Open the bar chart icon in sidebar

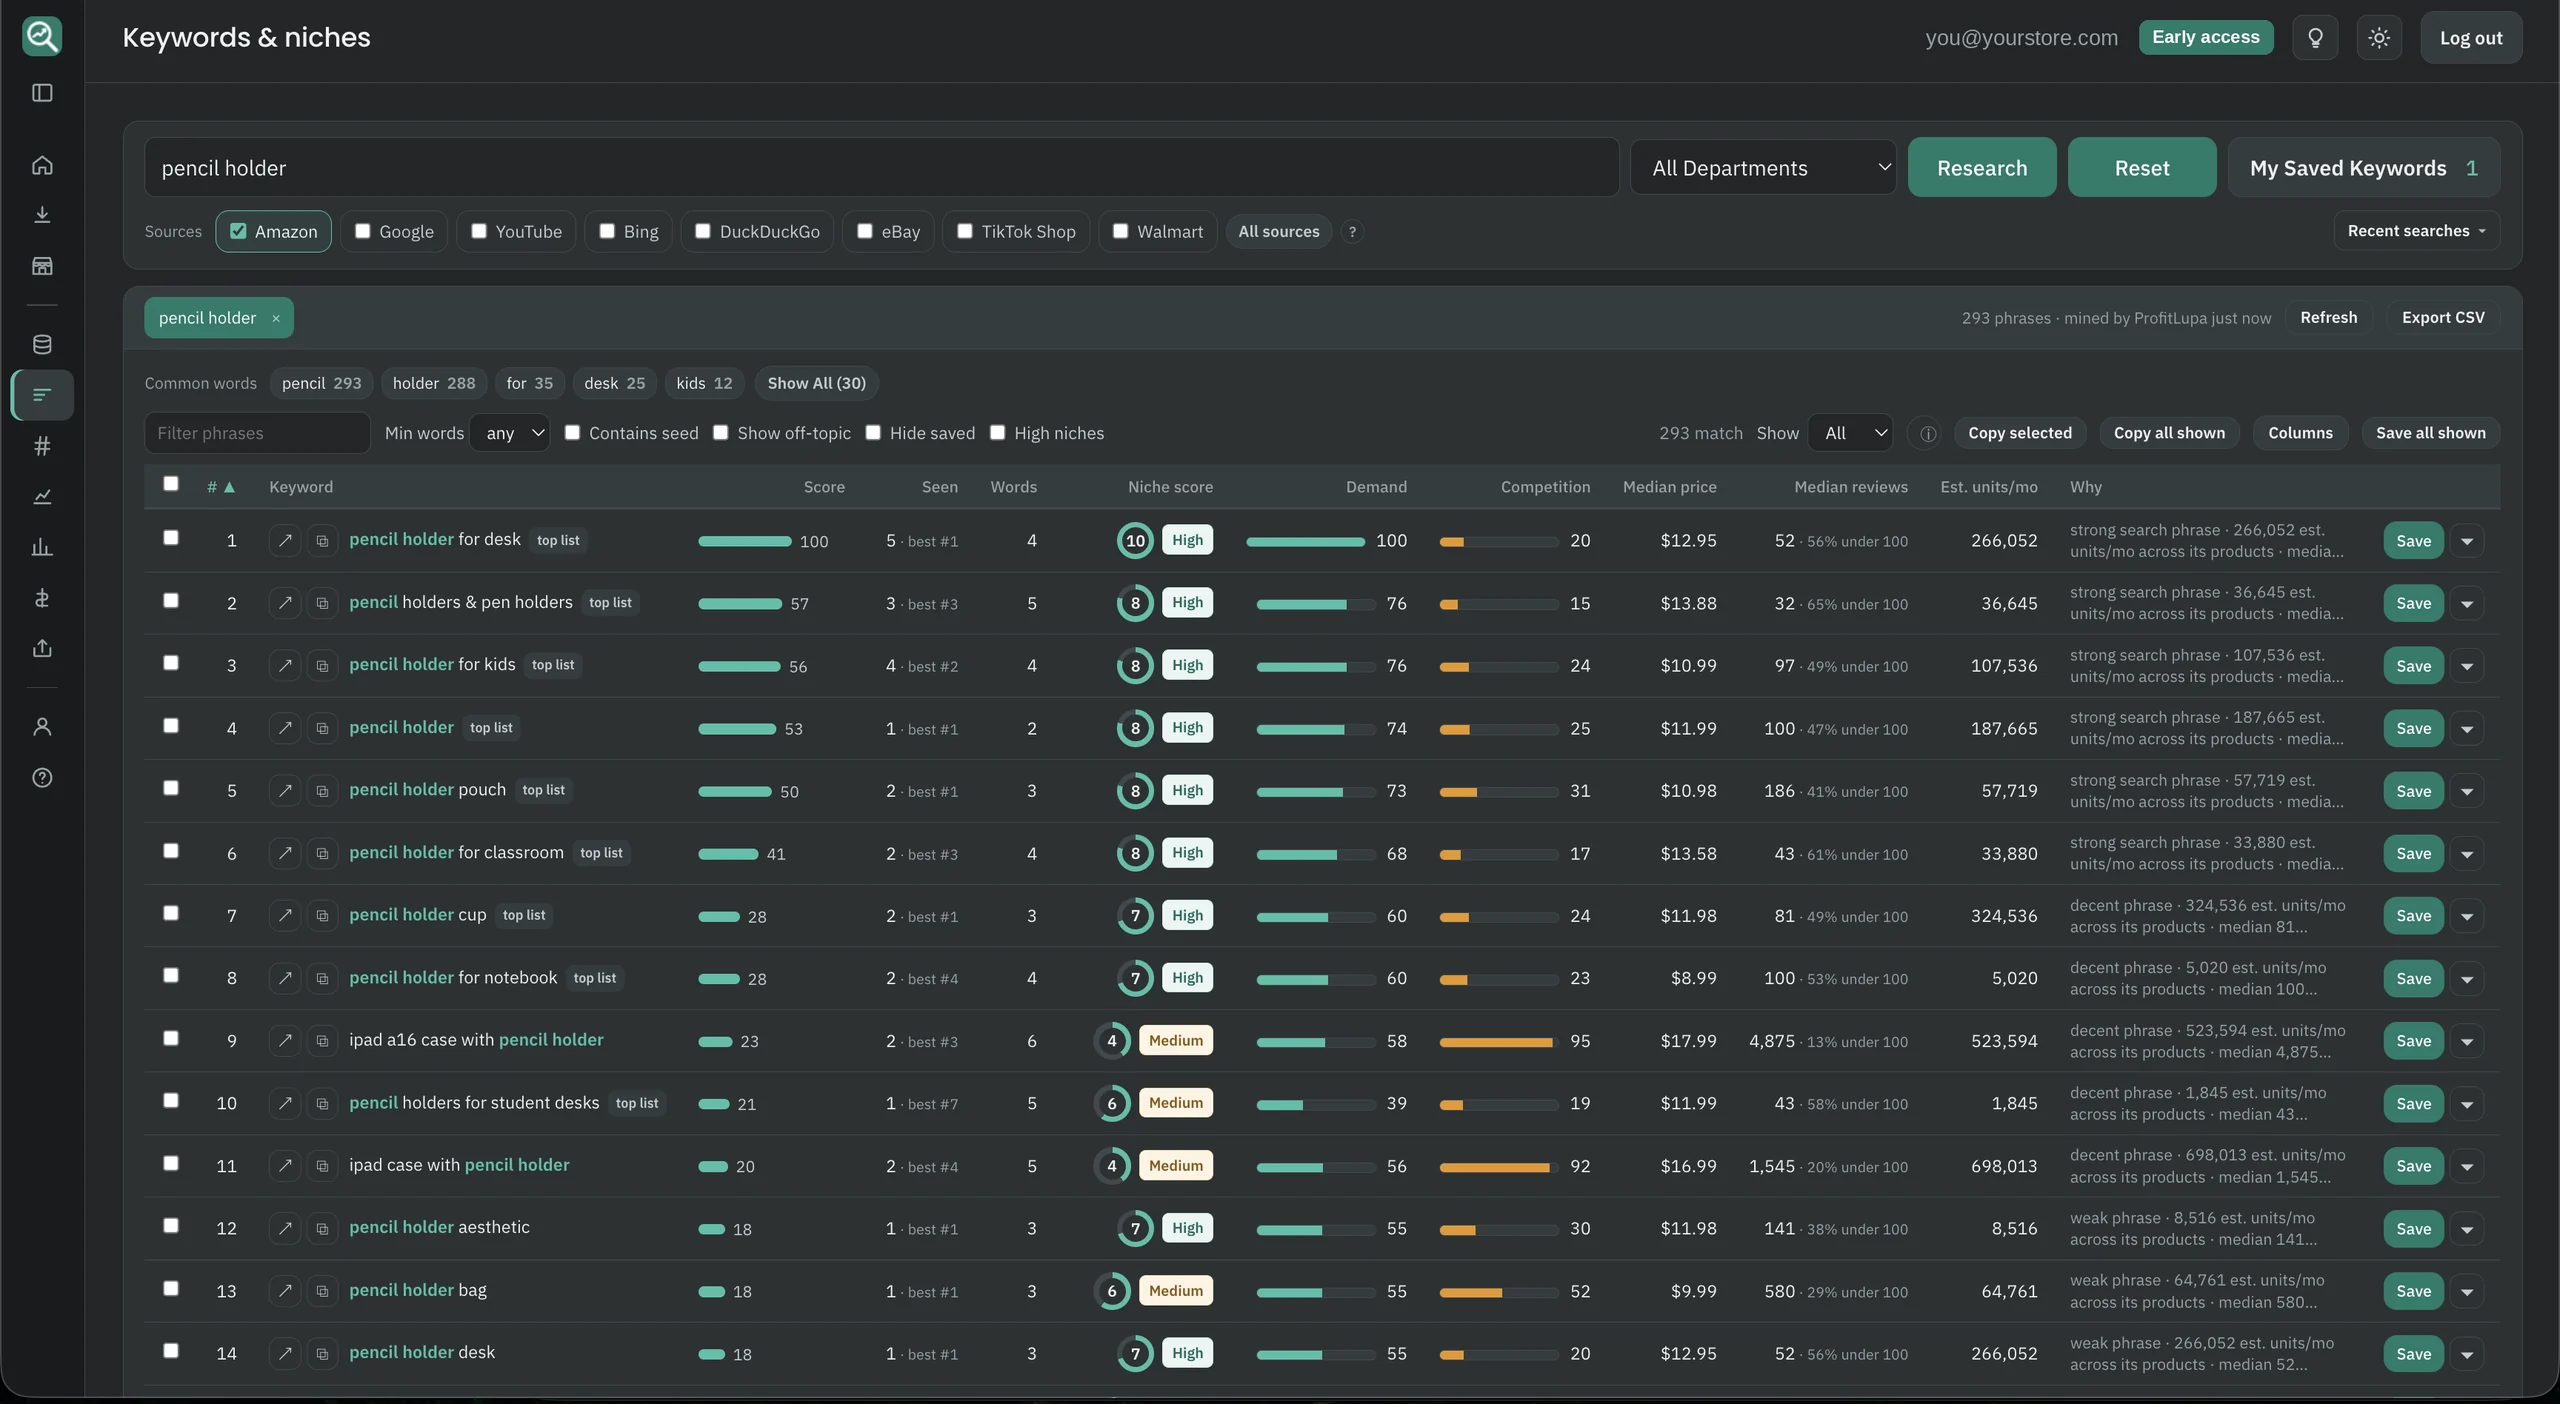pos(42,547)
